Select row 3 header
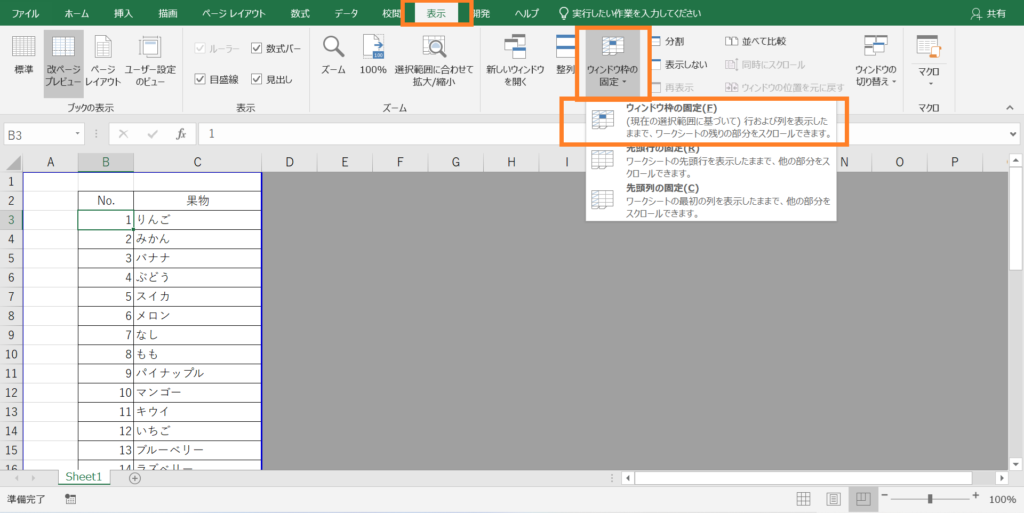The width and height of the screenshot is (1024, 513). 11,220
